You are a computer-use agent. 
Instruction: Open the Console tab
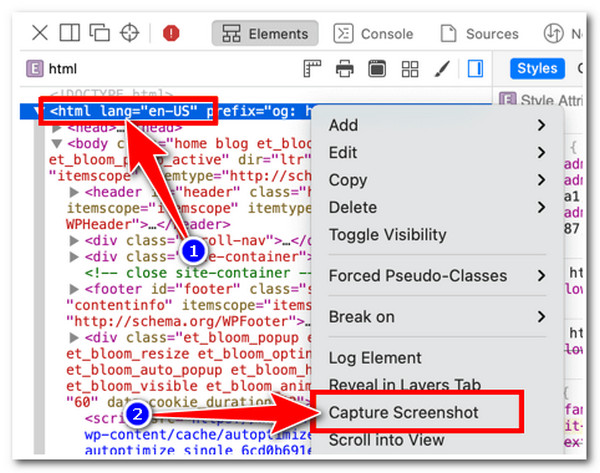(x=373, y=34)
